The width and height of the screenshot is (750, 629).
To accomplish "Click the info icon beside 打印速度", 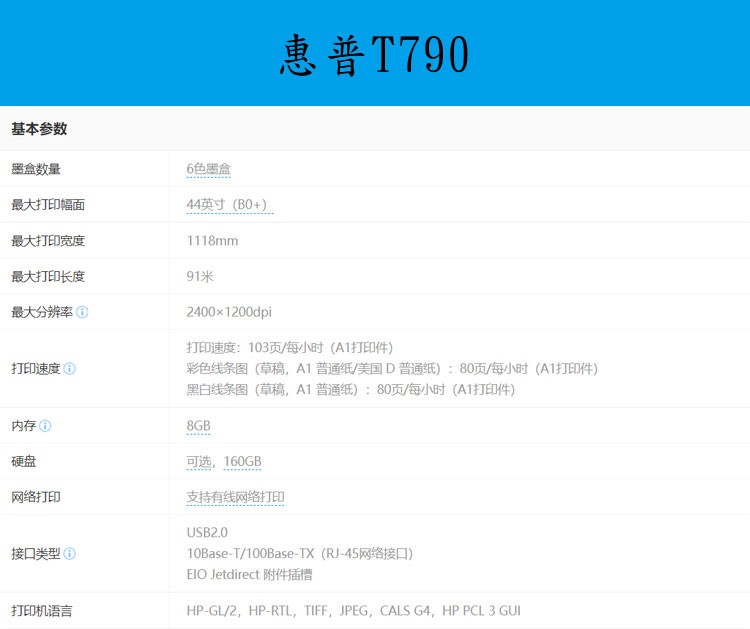I will click(69, 369).
